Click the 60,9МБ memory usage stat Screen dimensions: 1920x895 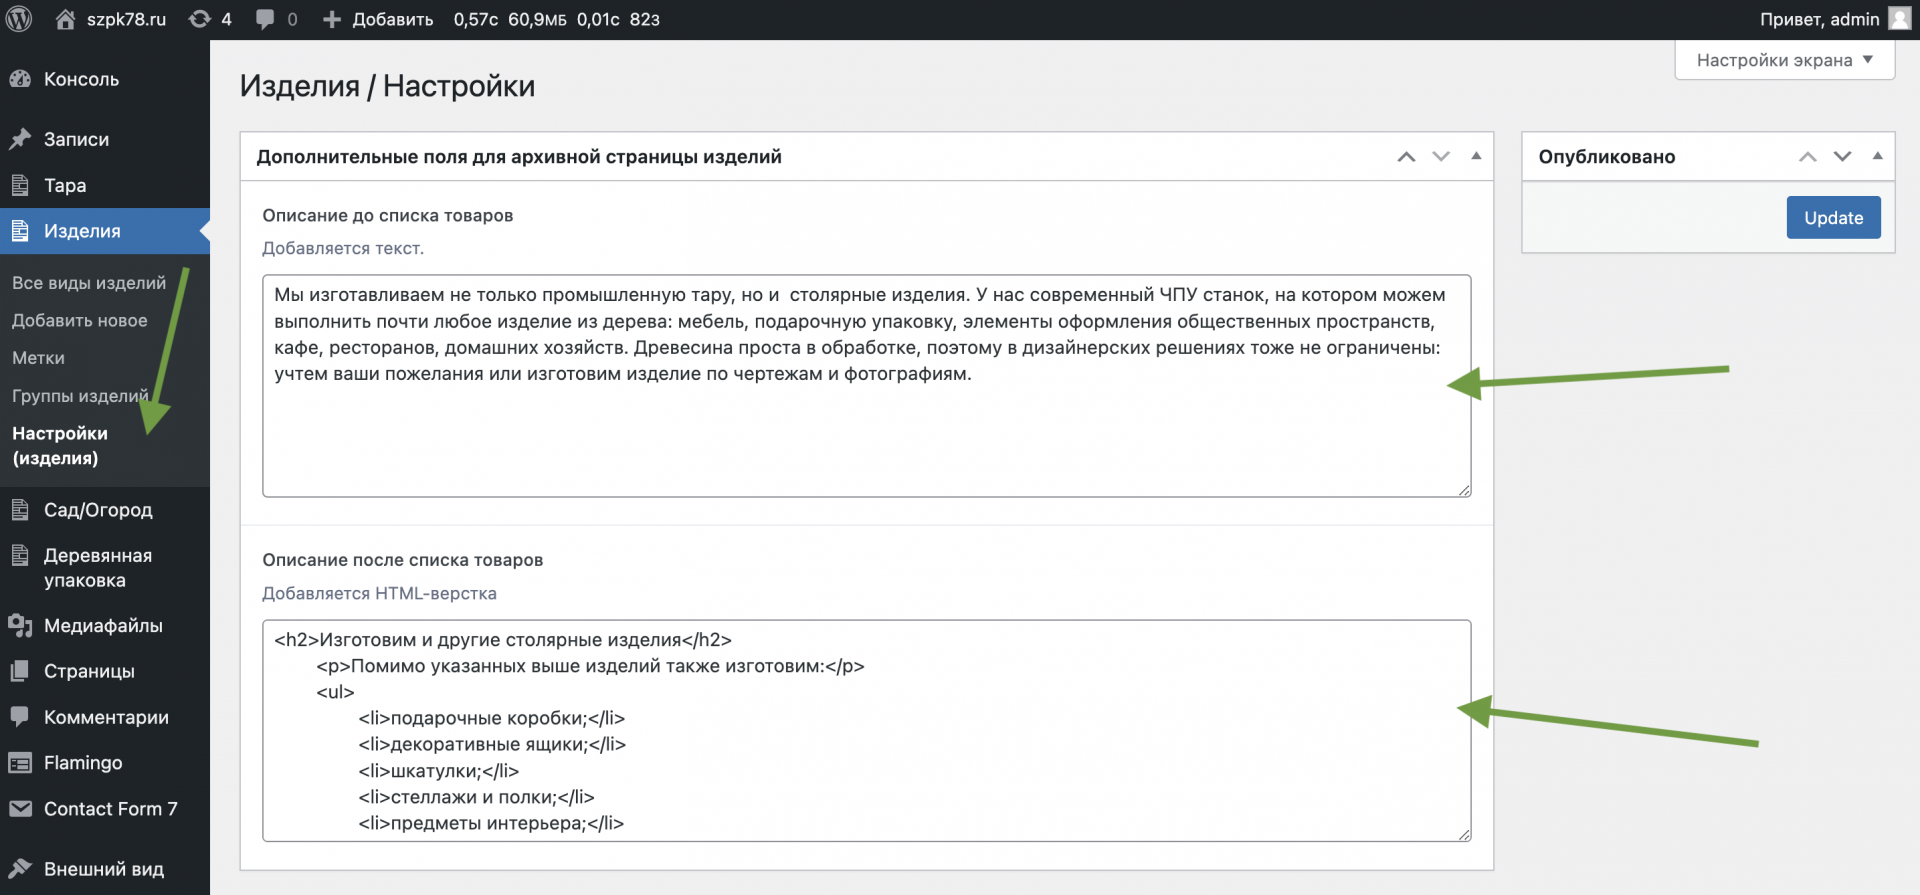[x=537, y=19]
